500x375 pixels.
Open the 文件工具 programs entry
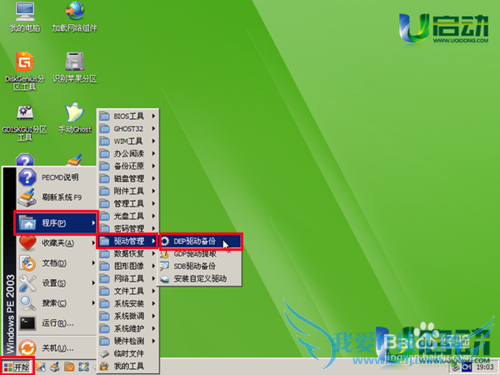[x=128, y=291]
